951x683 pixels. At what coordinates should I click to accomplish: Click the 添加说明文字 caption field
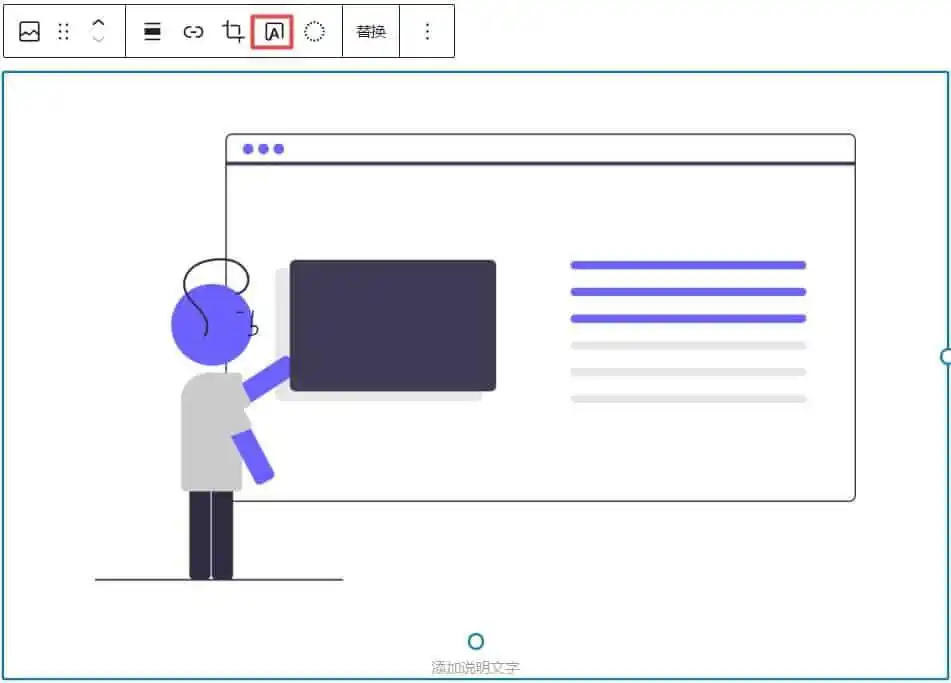[x=476, y=667]
